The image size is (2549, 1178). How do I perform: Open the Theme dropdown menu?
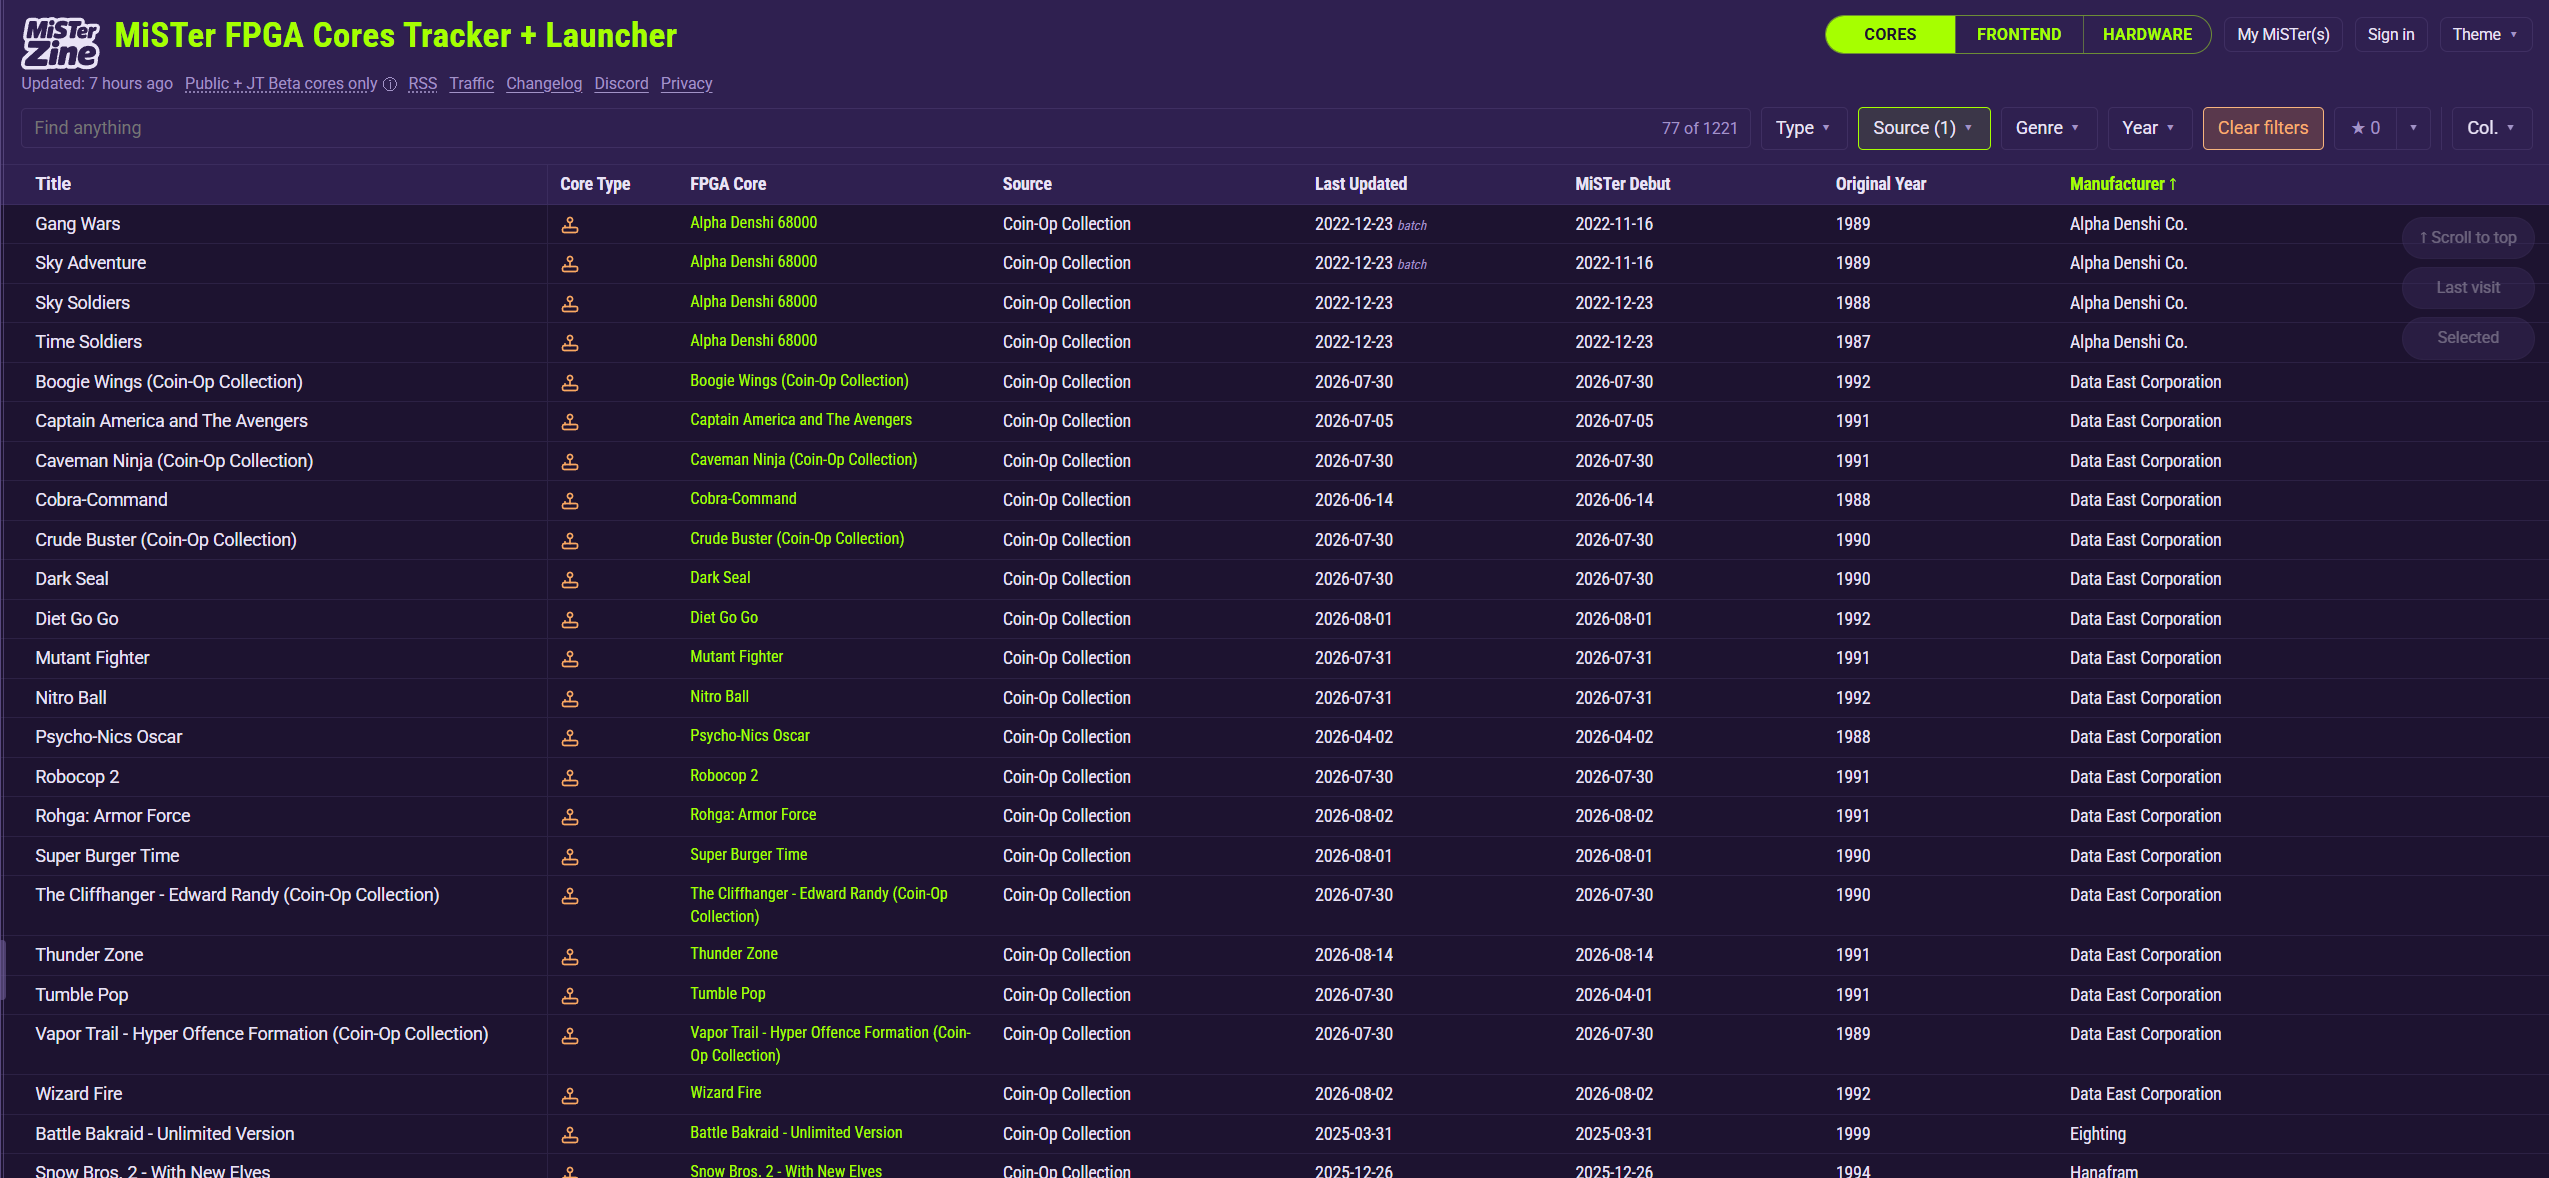click(2485, 35)
